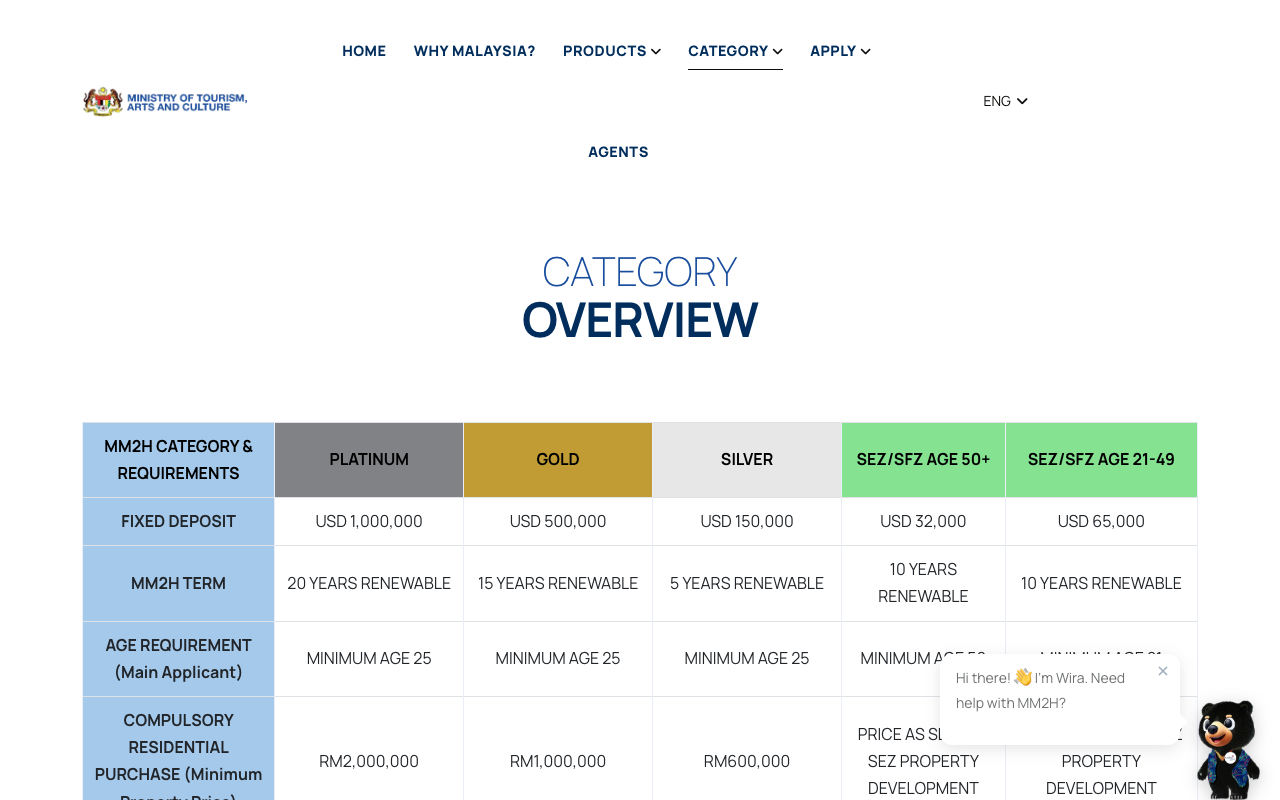
Task: Open the WHY MALAYSIA? page
Action: 474,51
